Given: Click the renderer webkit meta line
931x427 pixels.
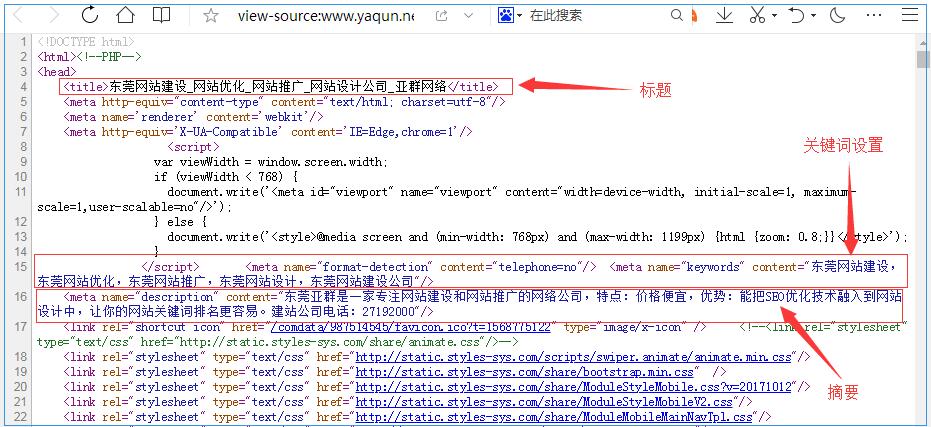Looking at the screenshot, I should click(x=194, y=117).
